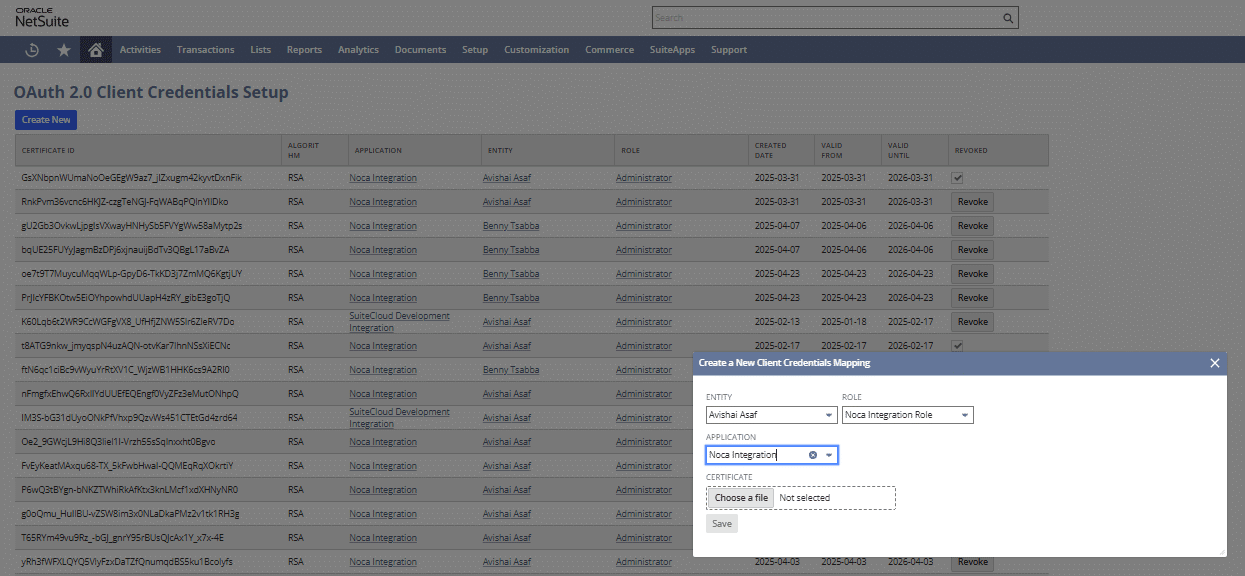Click the OAuth 2.0 Client Credentials Setup heading
Screen dimensions: 1245x576
[151, 92]
